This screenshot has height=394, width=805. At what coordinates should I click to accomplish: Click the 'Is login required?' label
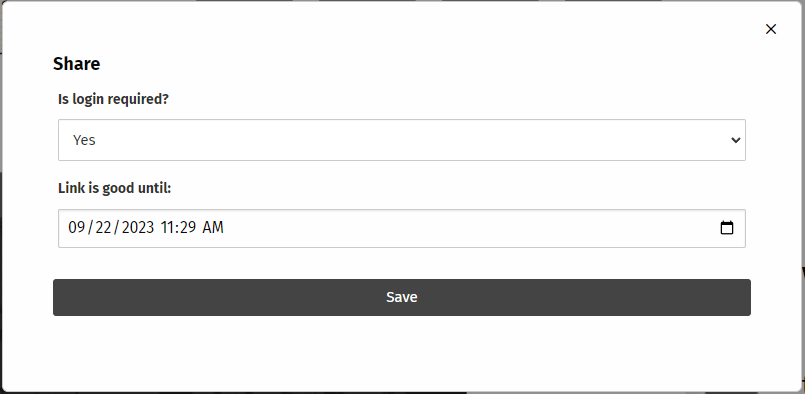(x=113, y=99)
